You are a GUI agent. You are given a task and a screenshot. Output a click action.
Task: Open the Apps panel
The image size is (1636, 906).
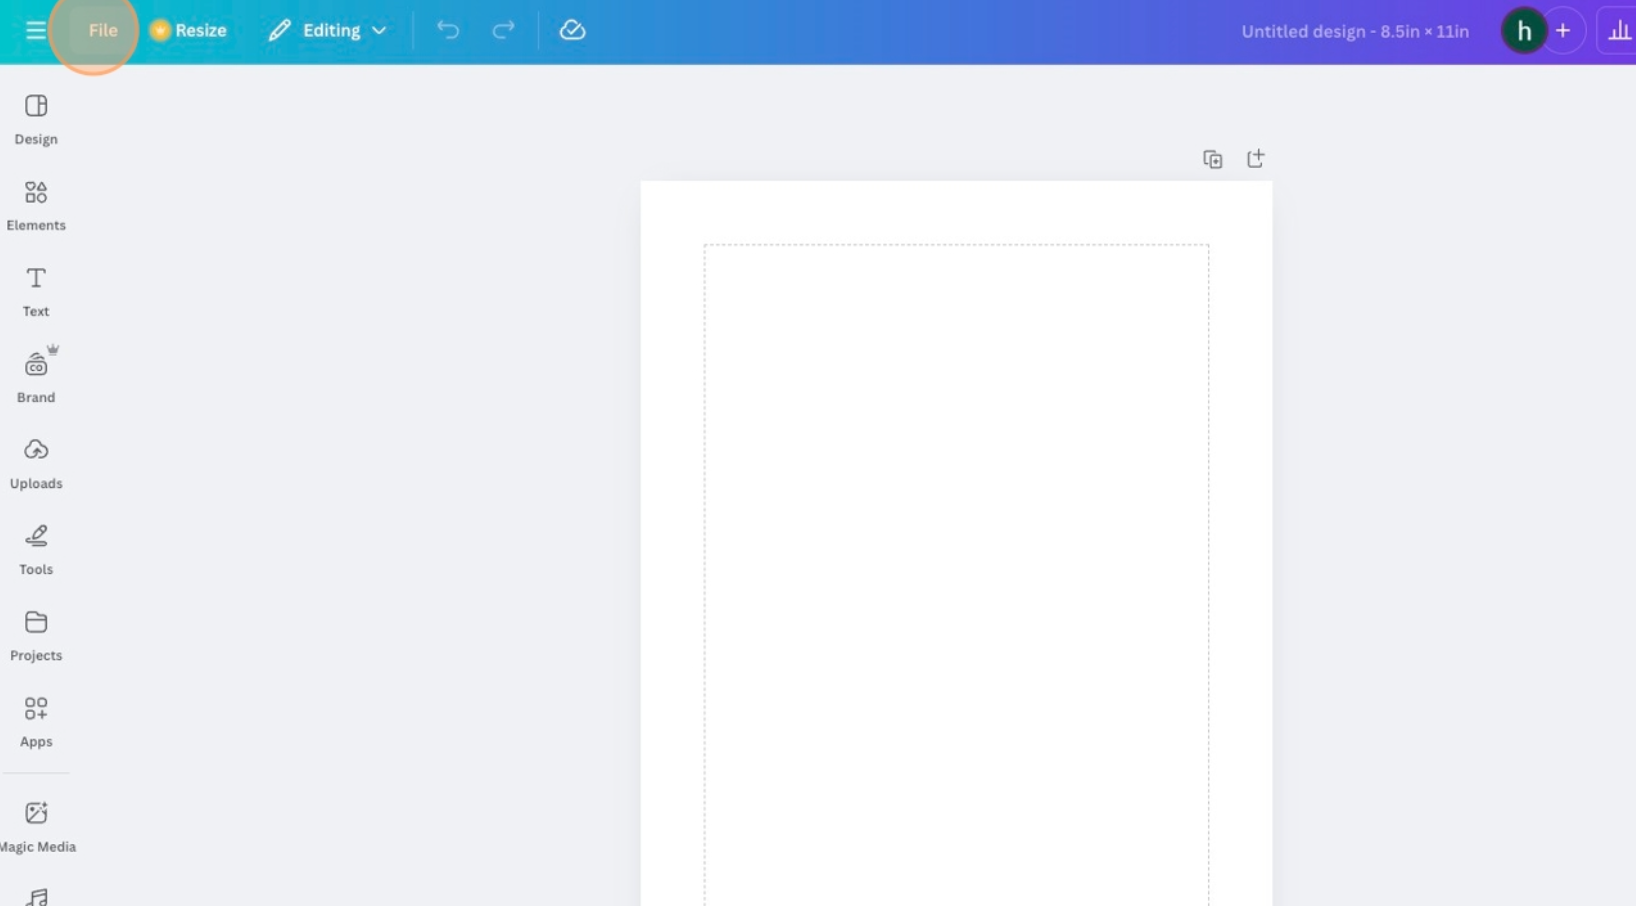click(x=36, y=720)
